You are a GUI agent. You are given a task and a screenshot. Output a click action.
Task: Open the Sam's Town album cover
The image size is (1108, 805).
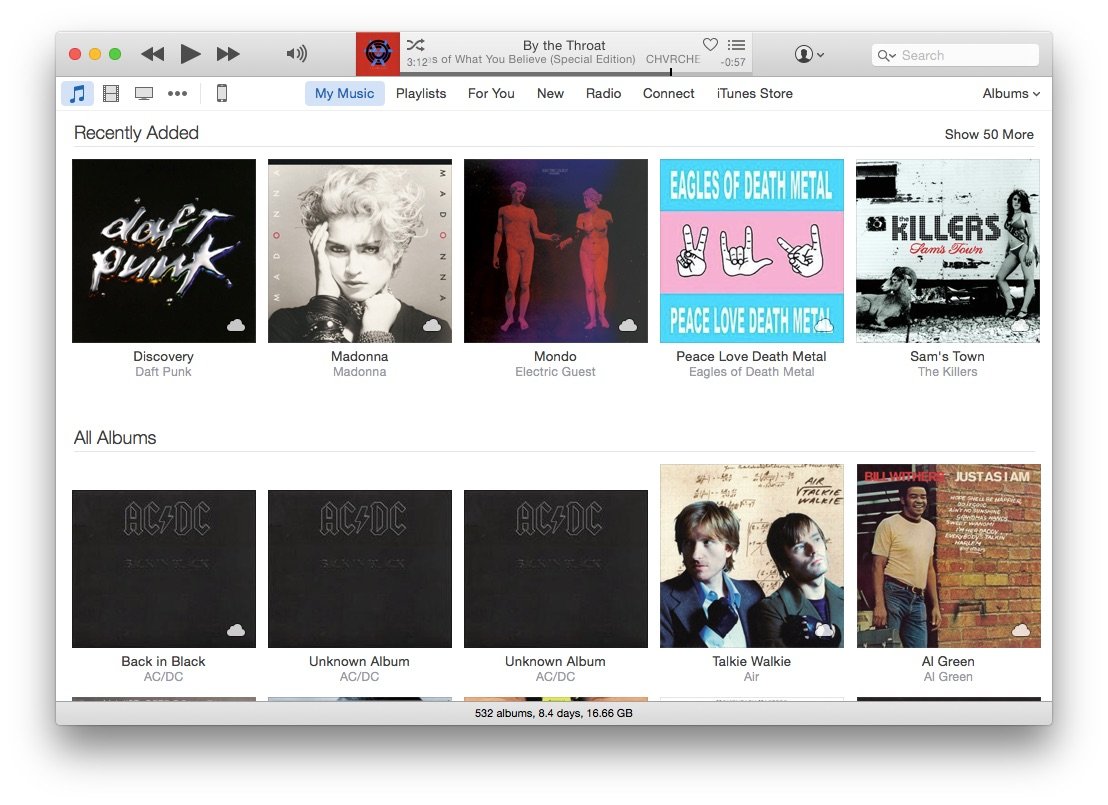tap(948, 251)
